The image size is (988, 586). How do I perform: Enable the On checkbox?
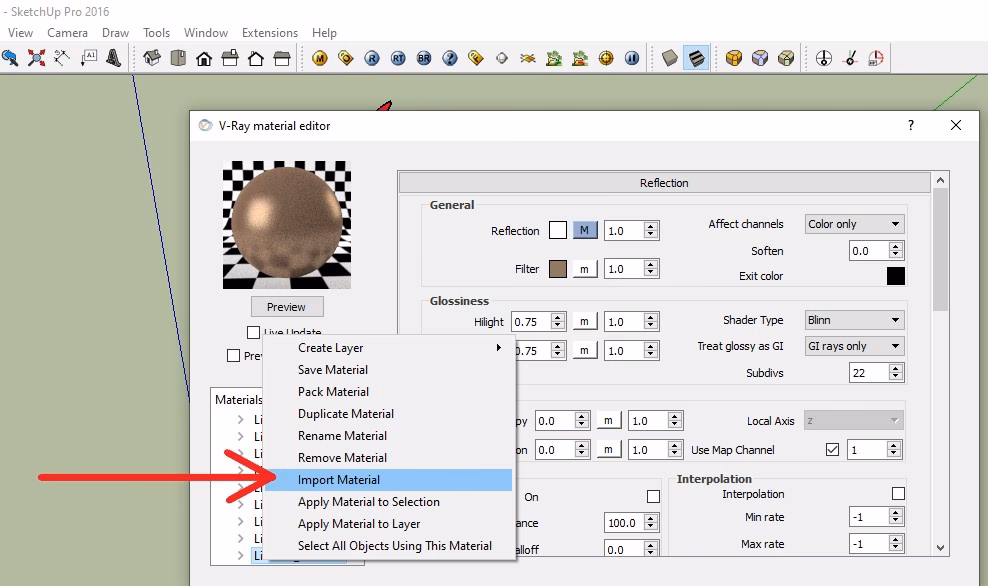(653, 497)
